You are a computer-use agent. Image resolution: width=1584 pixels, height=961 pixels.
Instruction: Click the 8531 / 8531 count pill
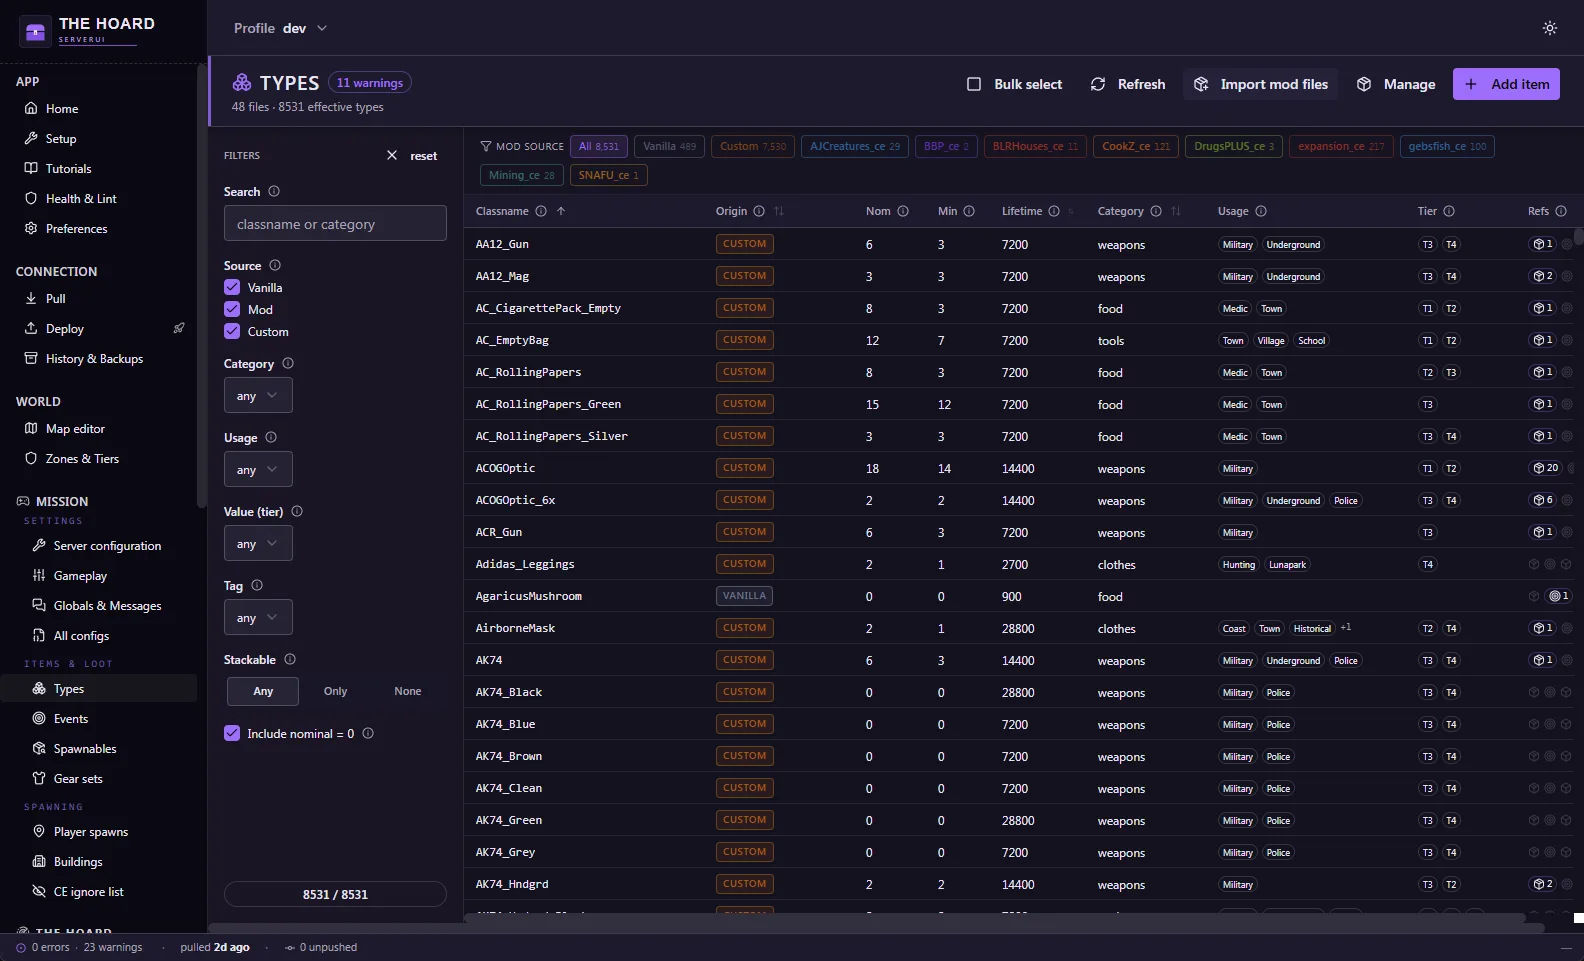(335, 894)
